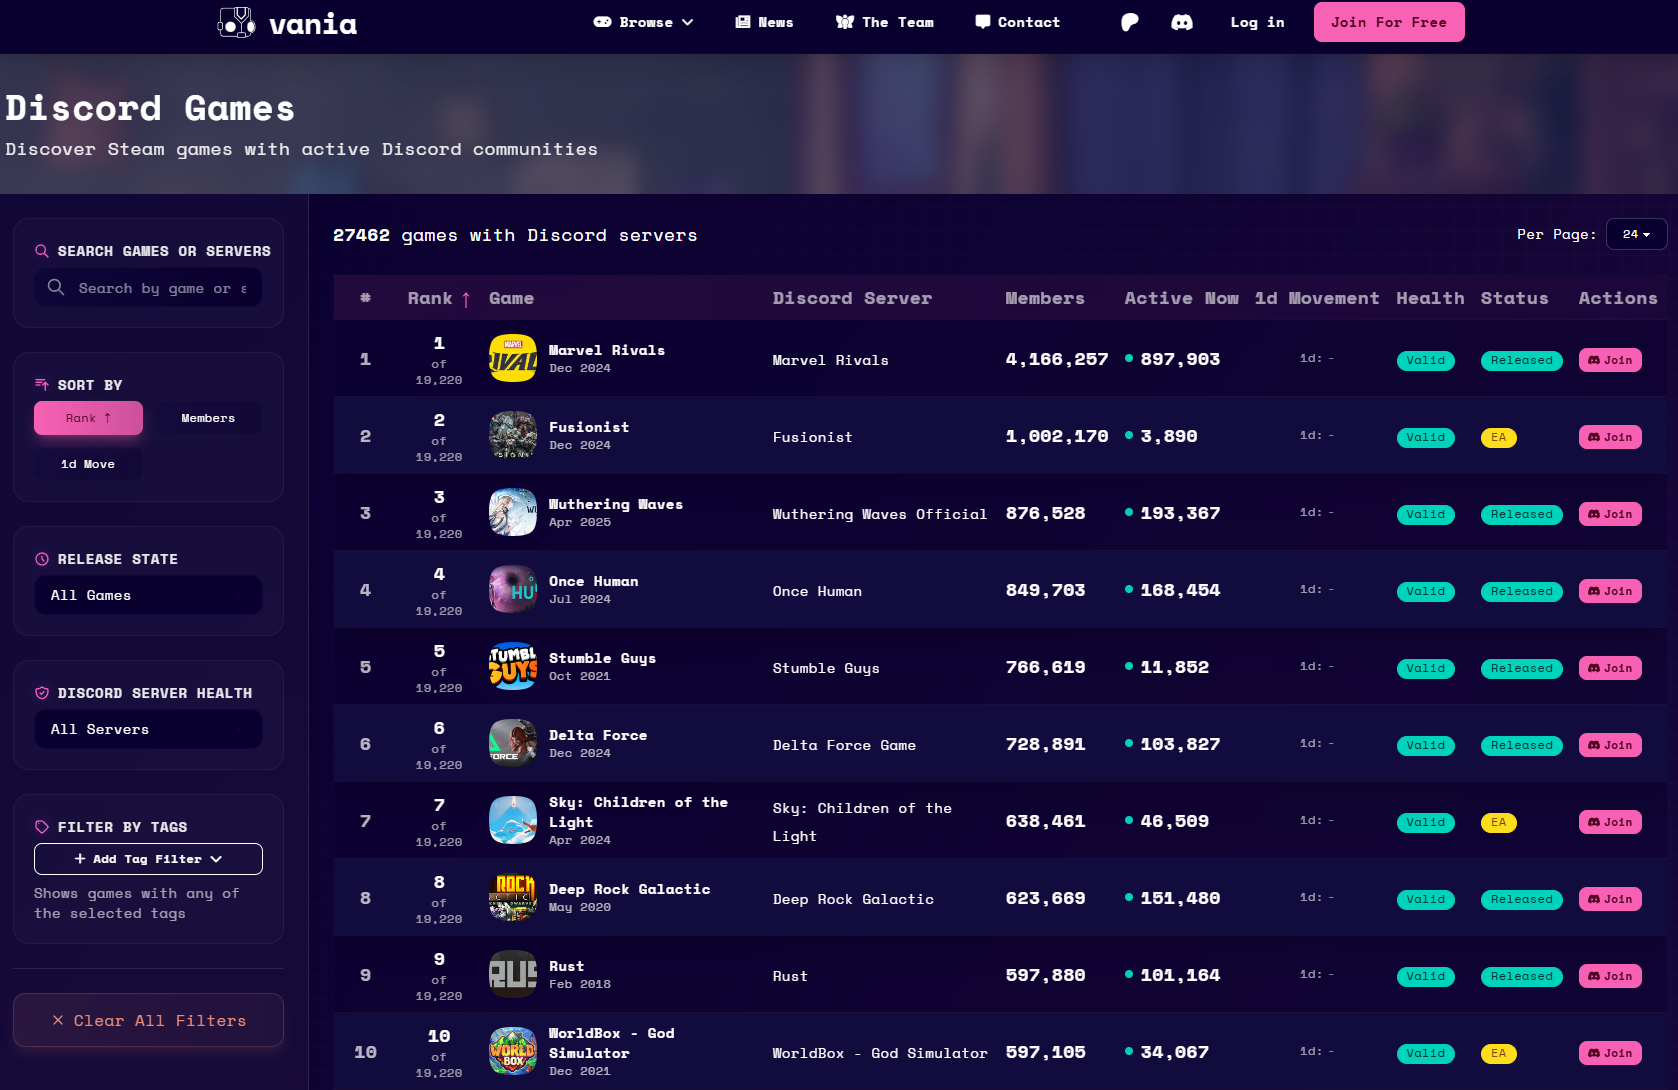The image size is (1678, 1090).
Task: Open the Release State dropdown showing All Games
Action: (148, 595)
